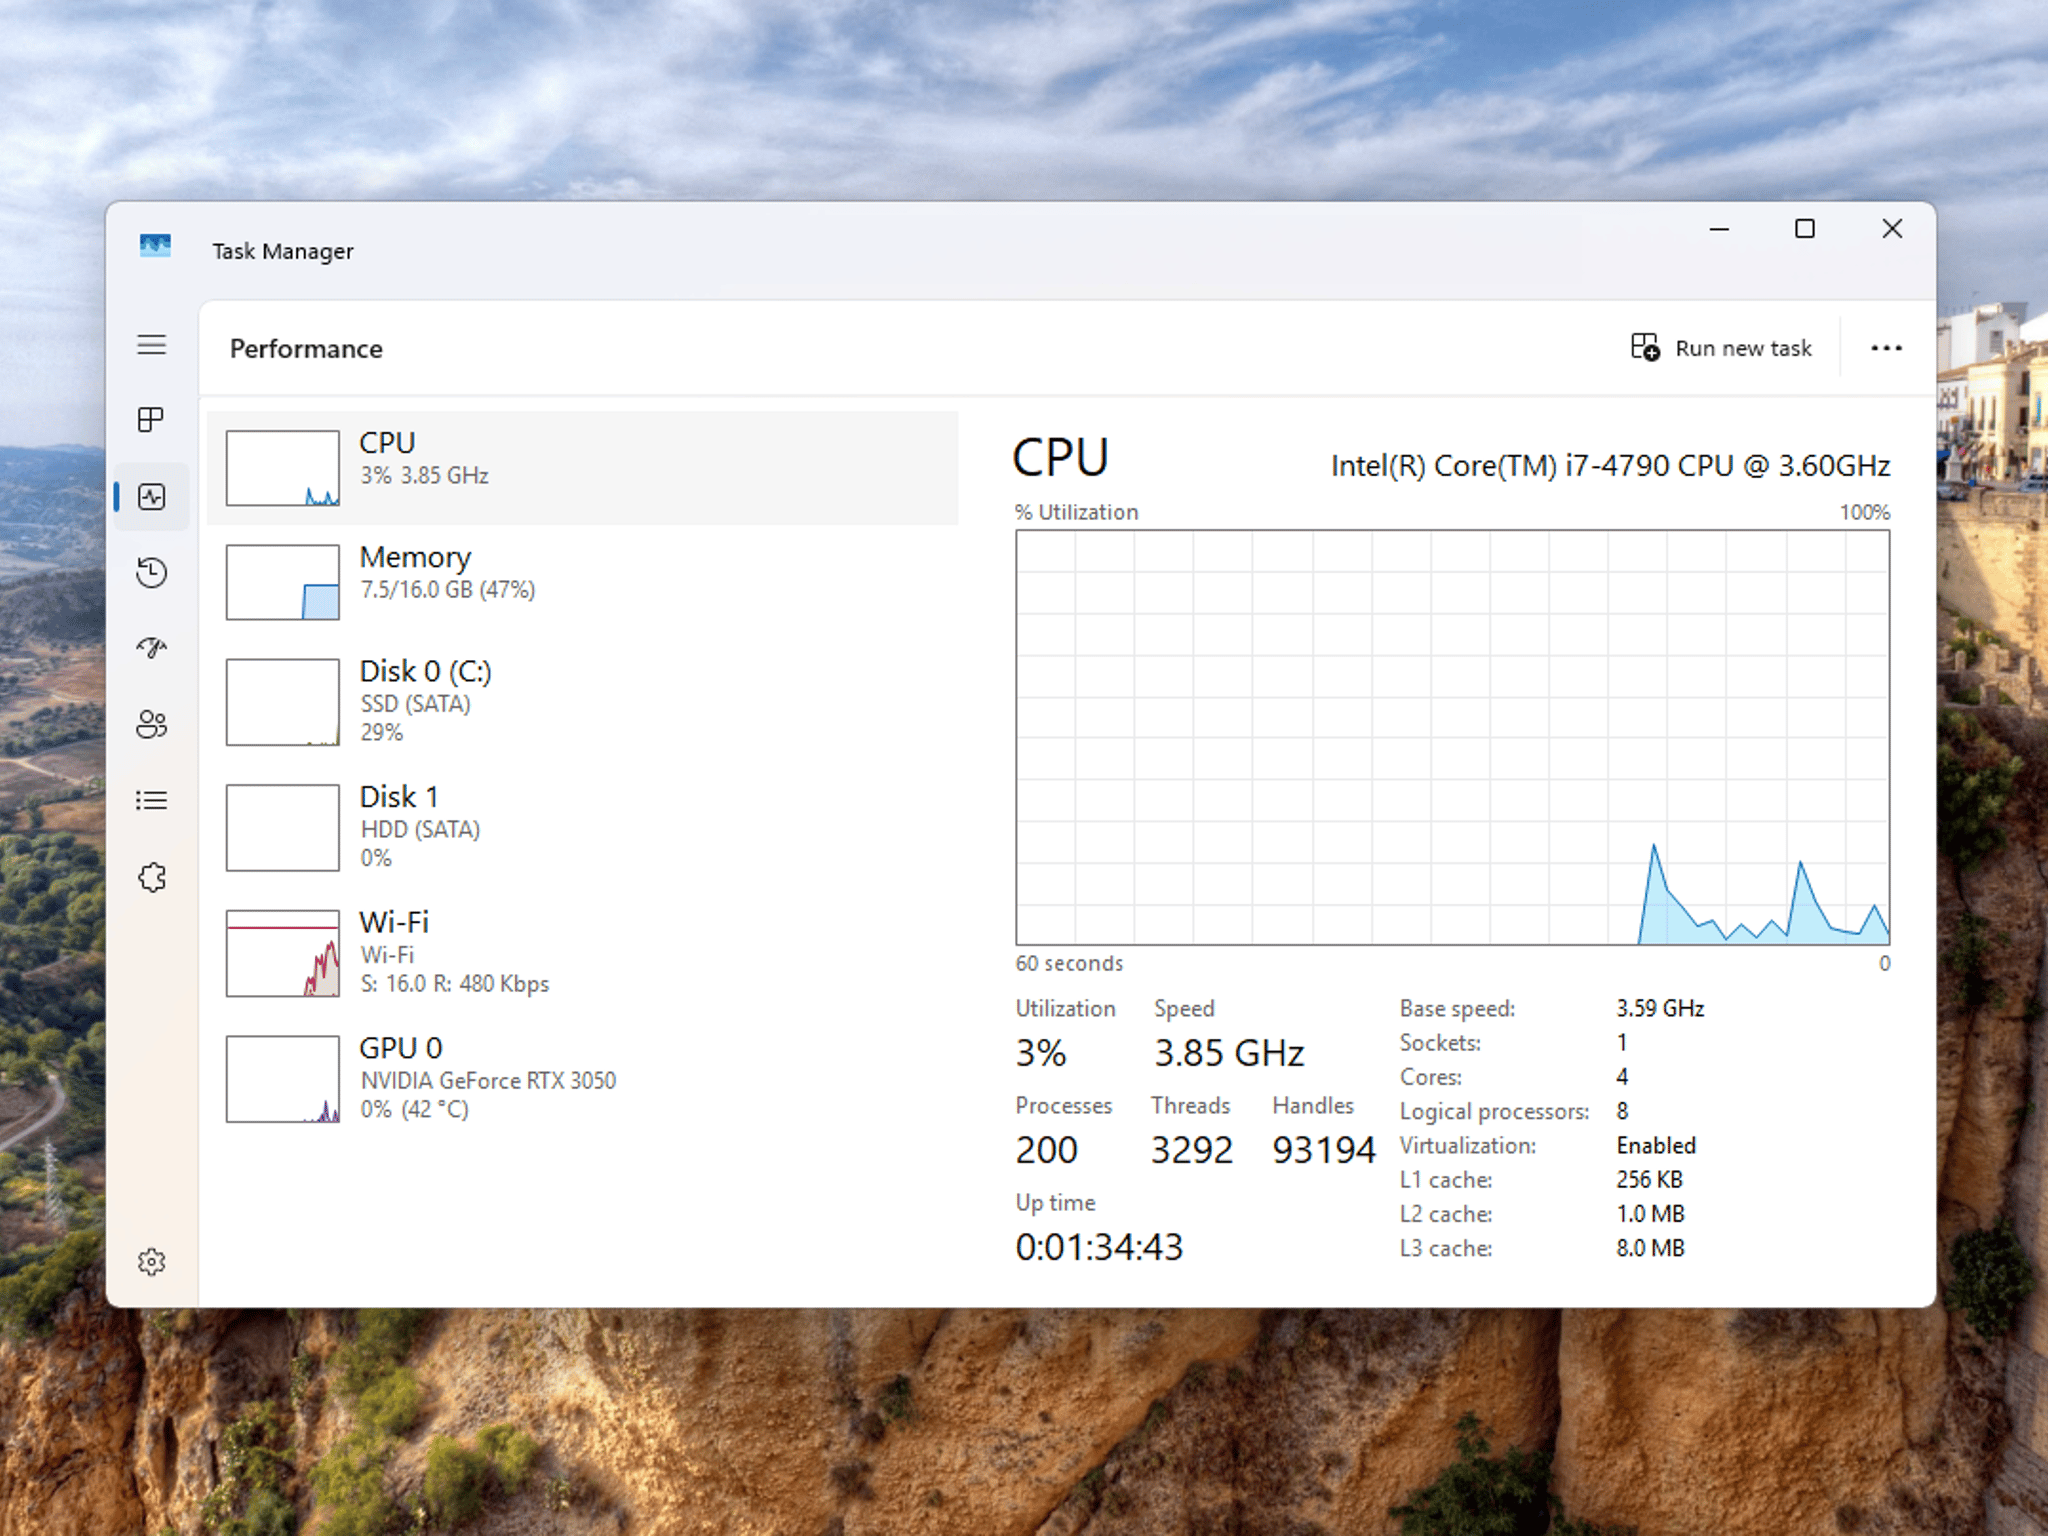The width and height of the screenshot is (2048, 1536).
Task: Select the Performance page icon
Action: pos(152,497)
